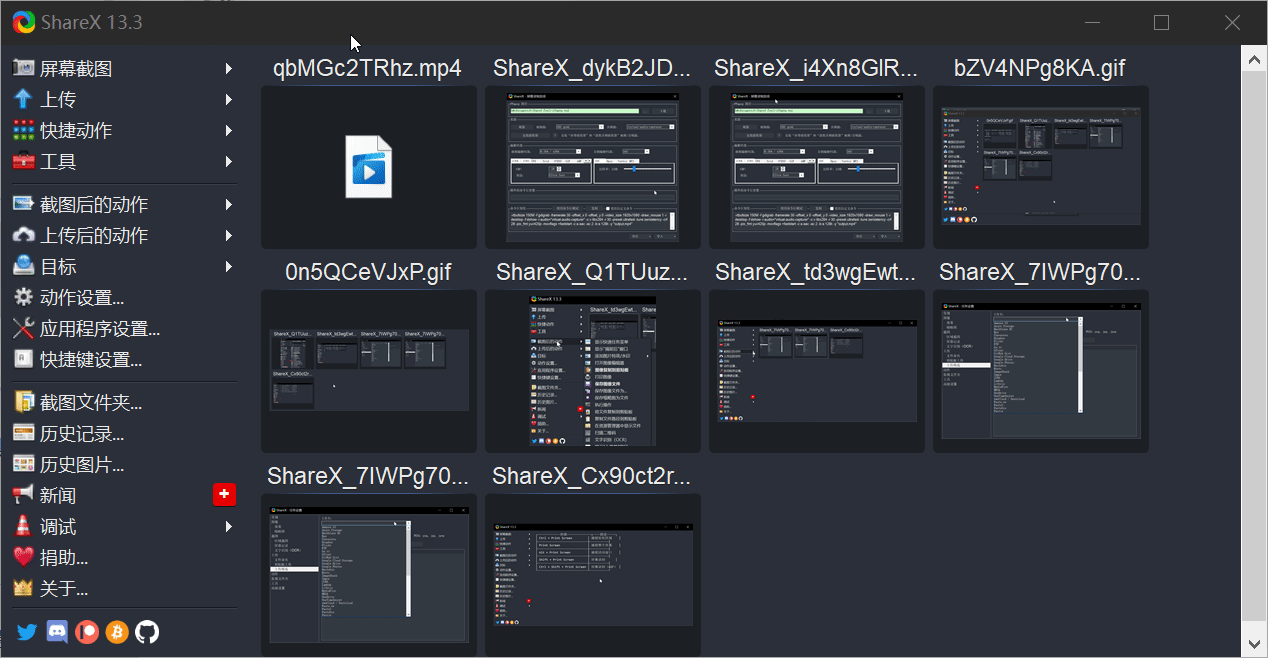Screen dimensions: 1268x658
Task: Open the Twitter link icon
Action: pos(27,632)
